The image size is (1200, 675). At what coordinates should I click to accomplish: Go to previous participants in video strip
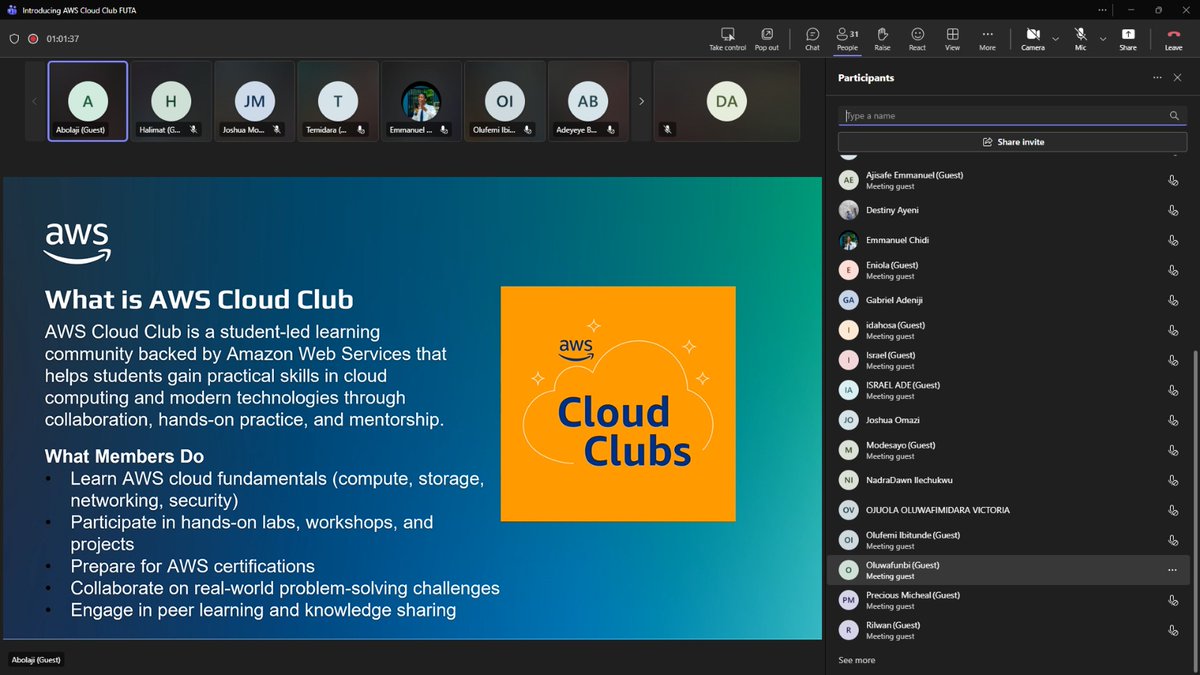tap(34, 101)
